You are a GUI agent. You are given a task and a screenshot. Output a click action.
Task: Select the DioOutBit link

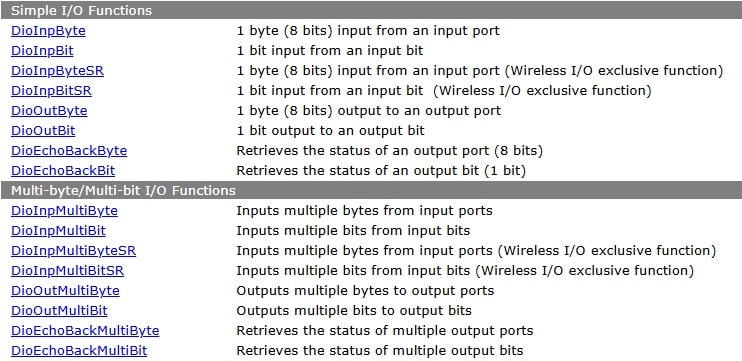(x=43, y=131)
